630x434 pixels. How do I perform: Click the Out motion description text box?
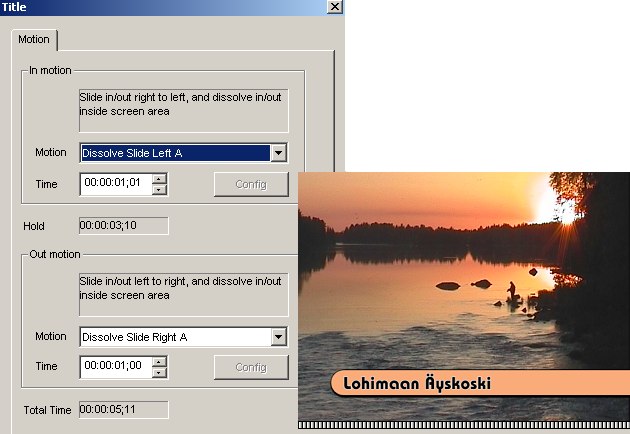[x=184, y=295]
